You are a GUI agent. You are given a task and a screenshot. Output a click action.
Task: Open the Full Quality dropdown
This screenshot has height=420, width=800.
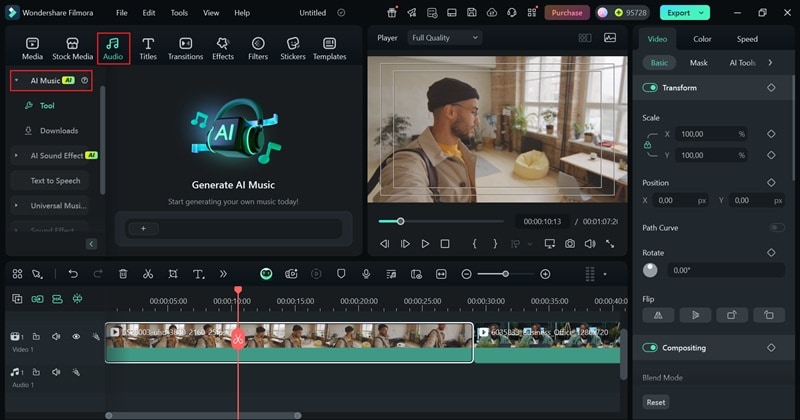(444, 38)
